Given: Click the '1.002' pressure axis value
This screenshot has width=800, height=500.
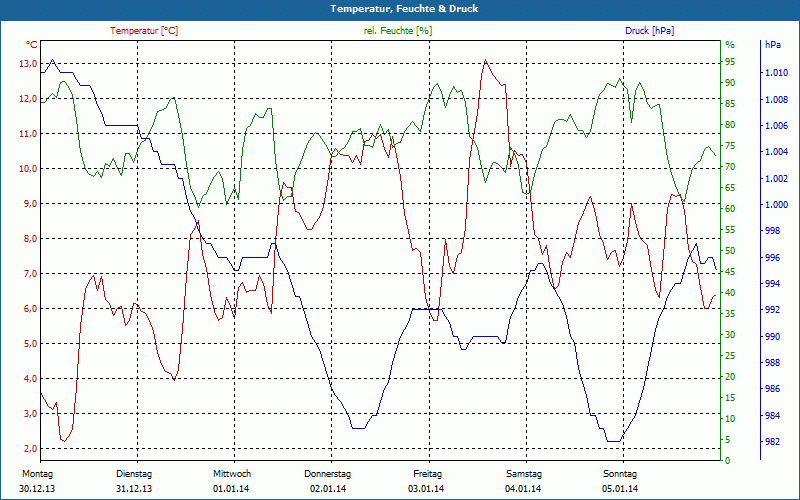Looking at the screenshot, I should 776,179.
